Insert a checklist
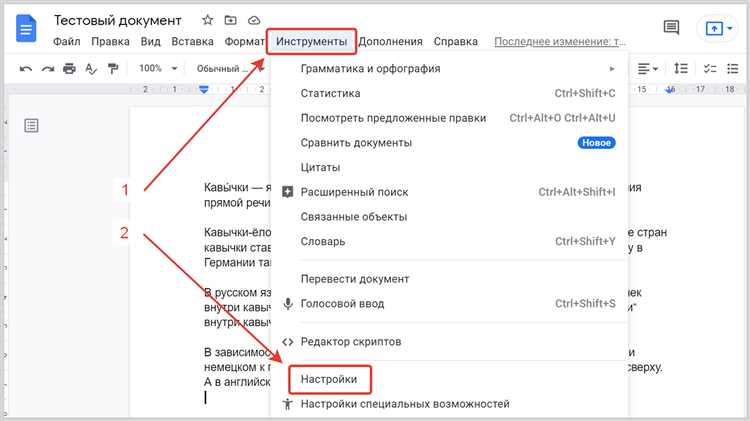This screenshot has width=750, height=421. coord(710,68)
